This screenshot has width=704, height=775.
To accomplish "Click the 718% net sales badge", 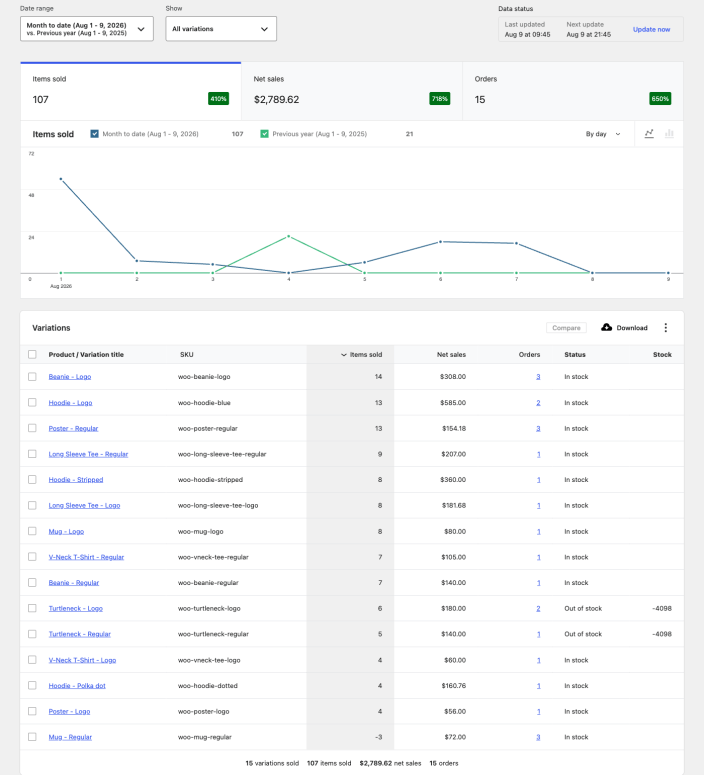I will coord(440,99).
